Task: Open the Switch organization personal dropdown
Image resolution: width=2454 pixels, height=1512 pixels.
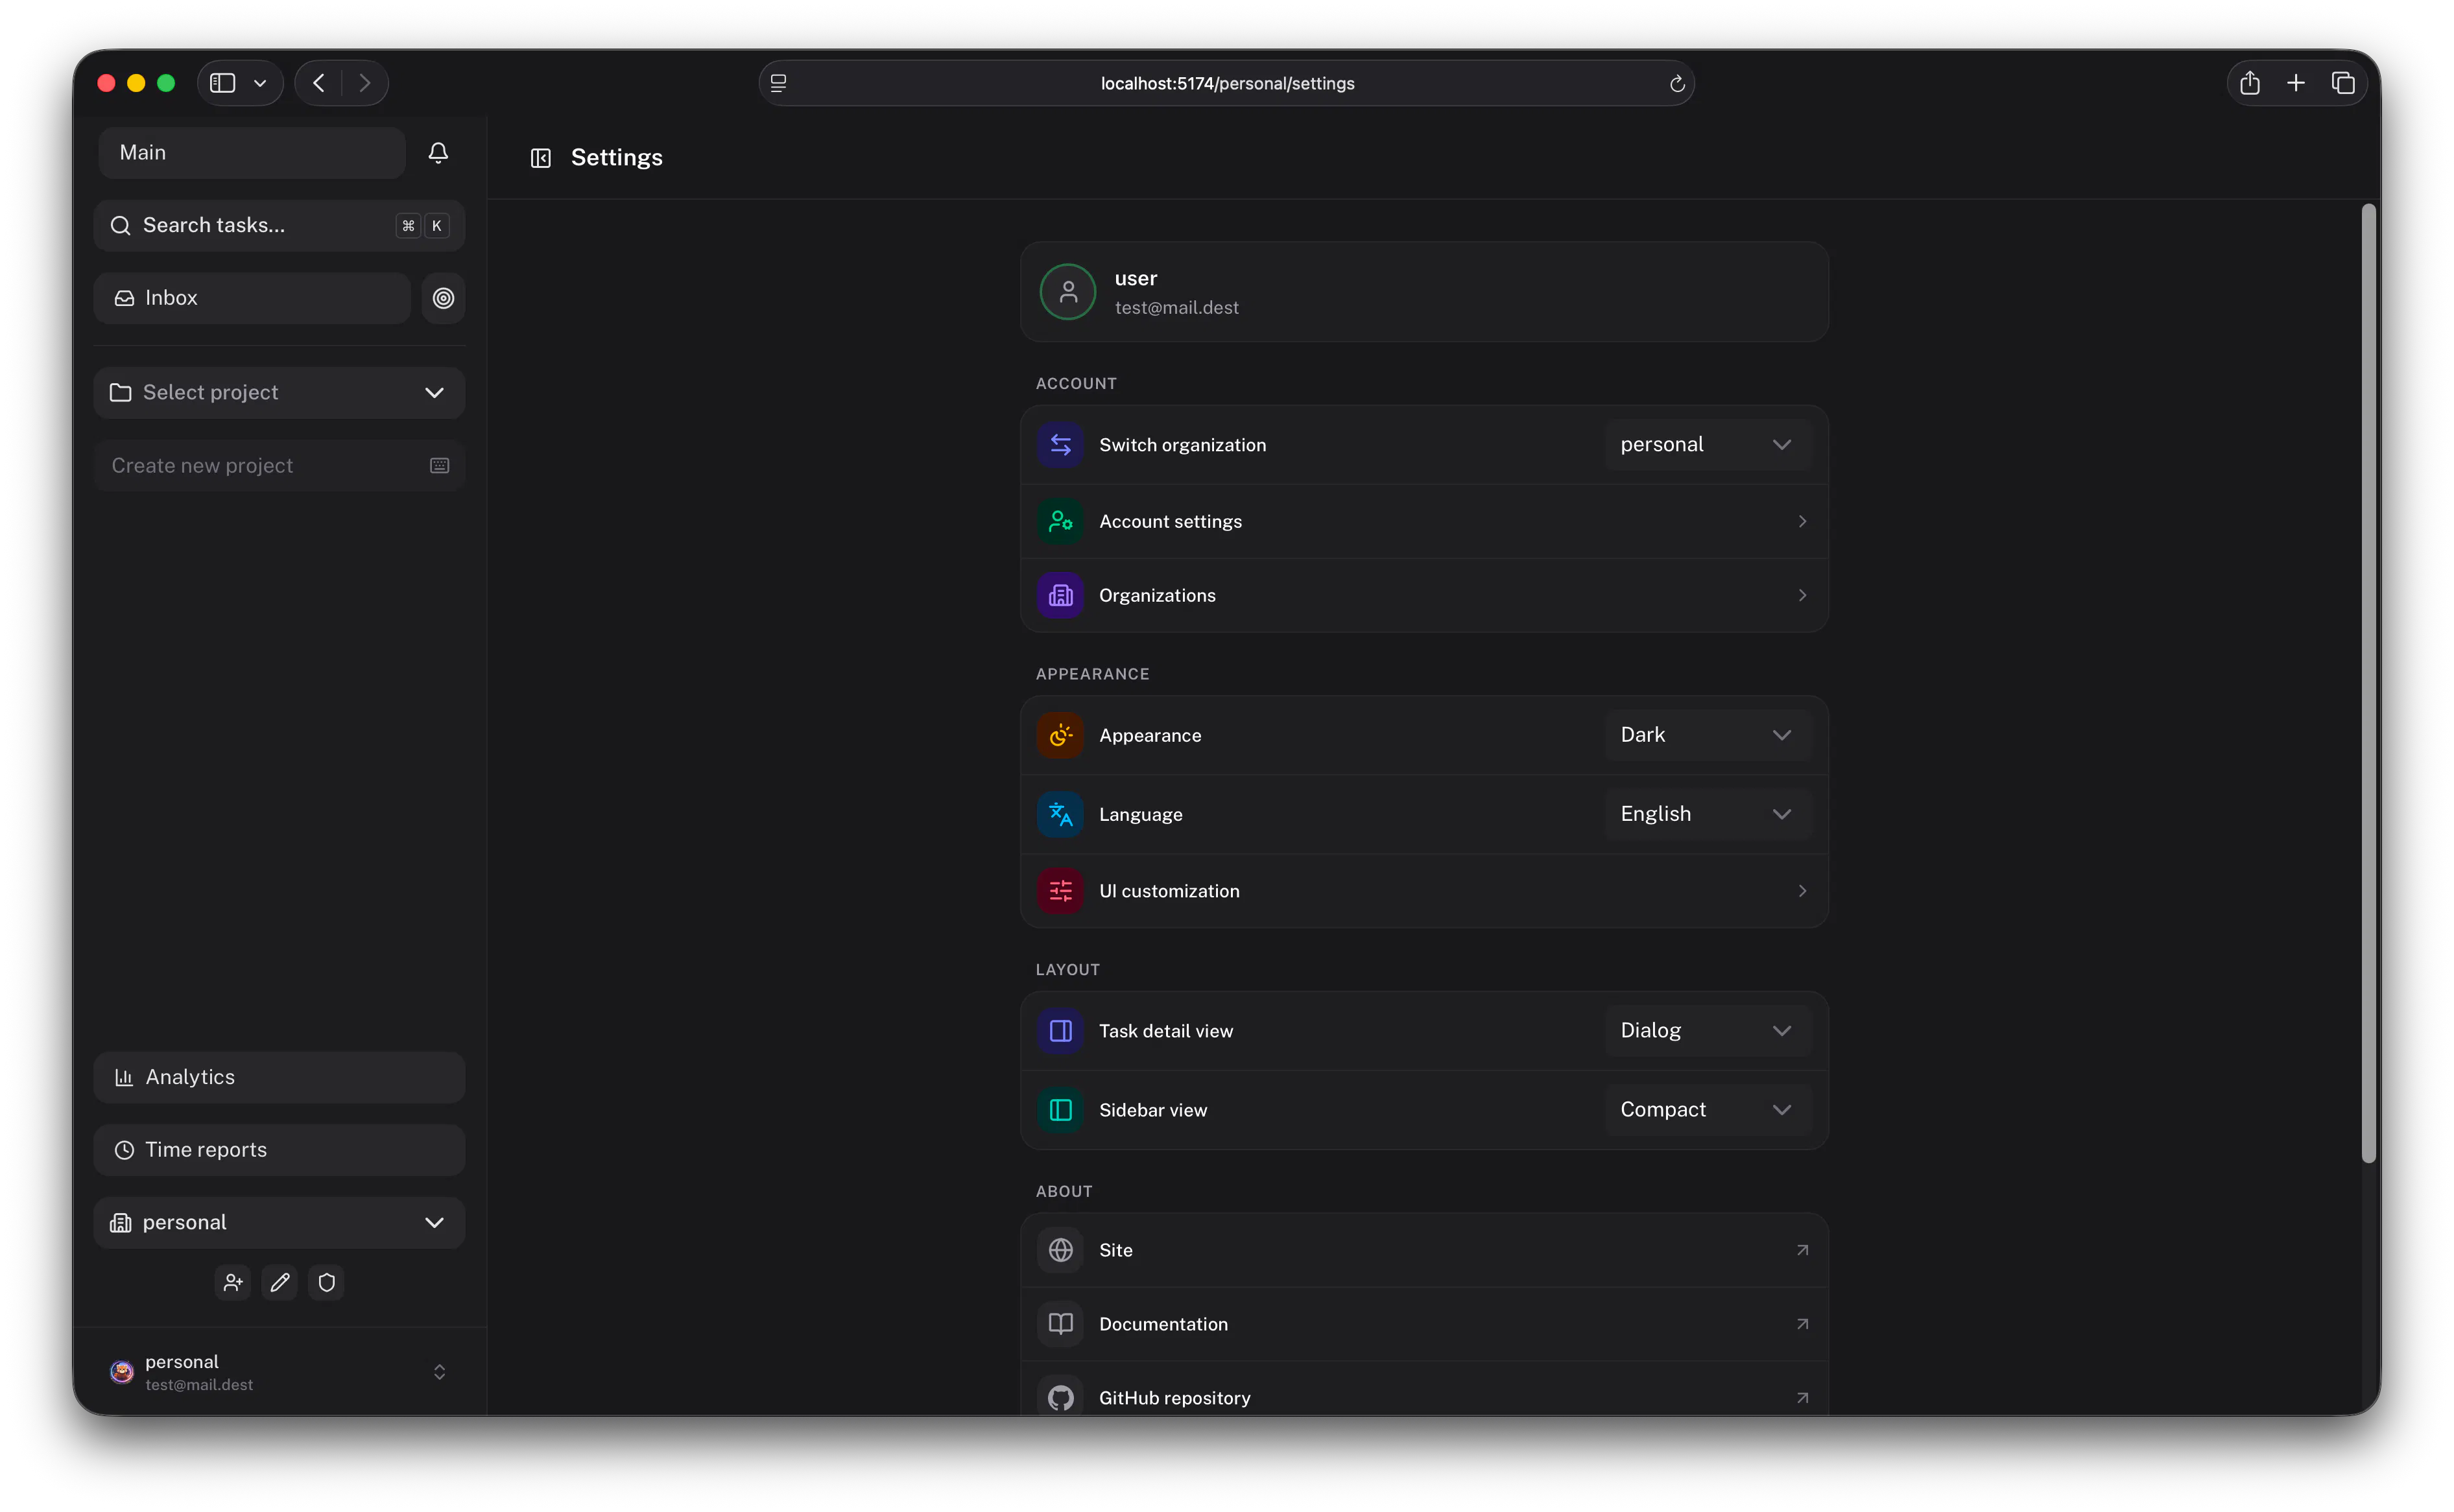Action: pyautogui.click(x=1708, y=445)
